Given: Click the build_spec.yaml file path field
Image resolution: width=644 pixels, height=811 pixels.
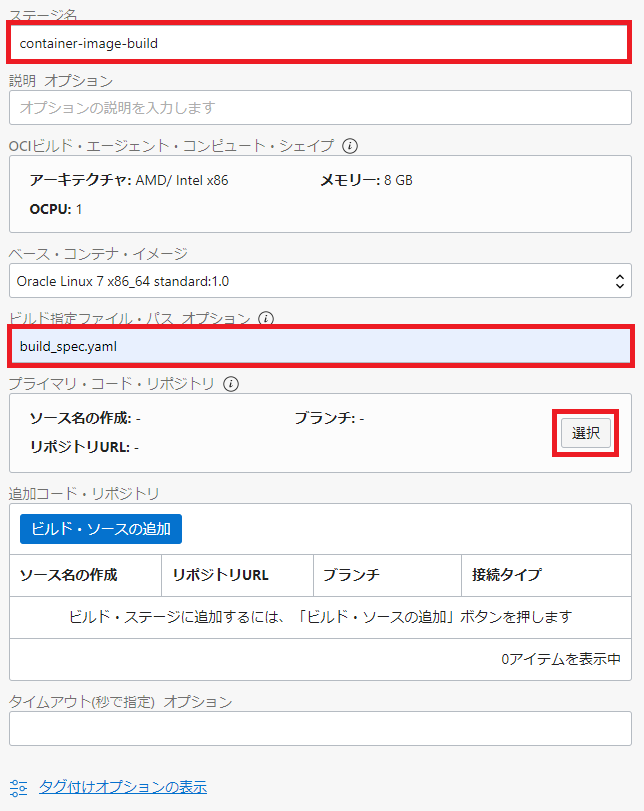Looking at the screenshot, I should click(x=320, y=346).
